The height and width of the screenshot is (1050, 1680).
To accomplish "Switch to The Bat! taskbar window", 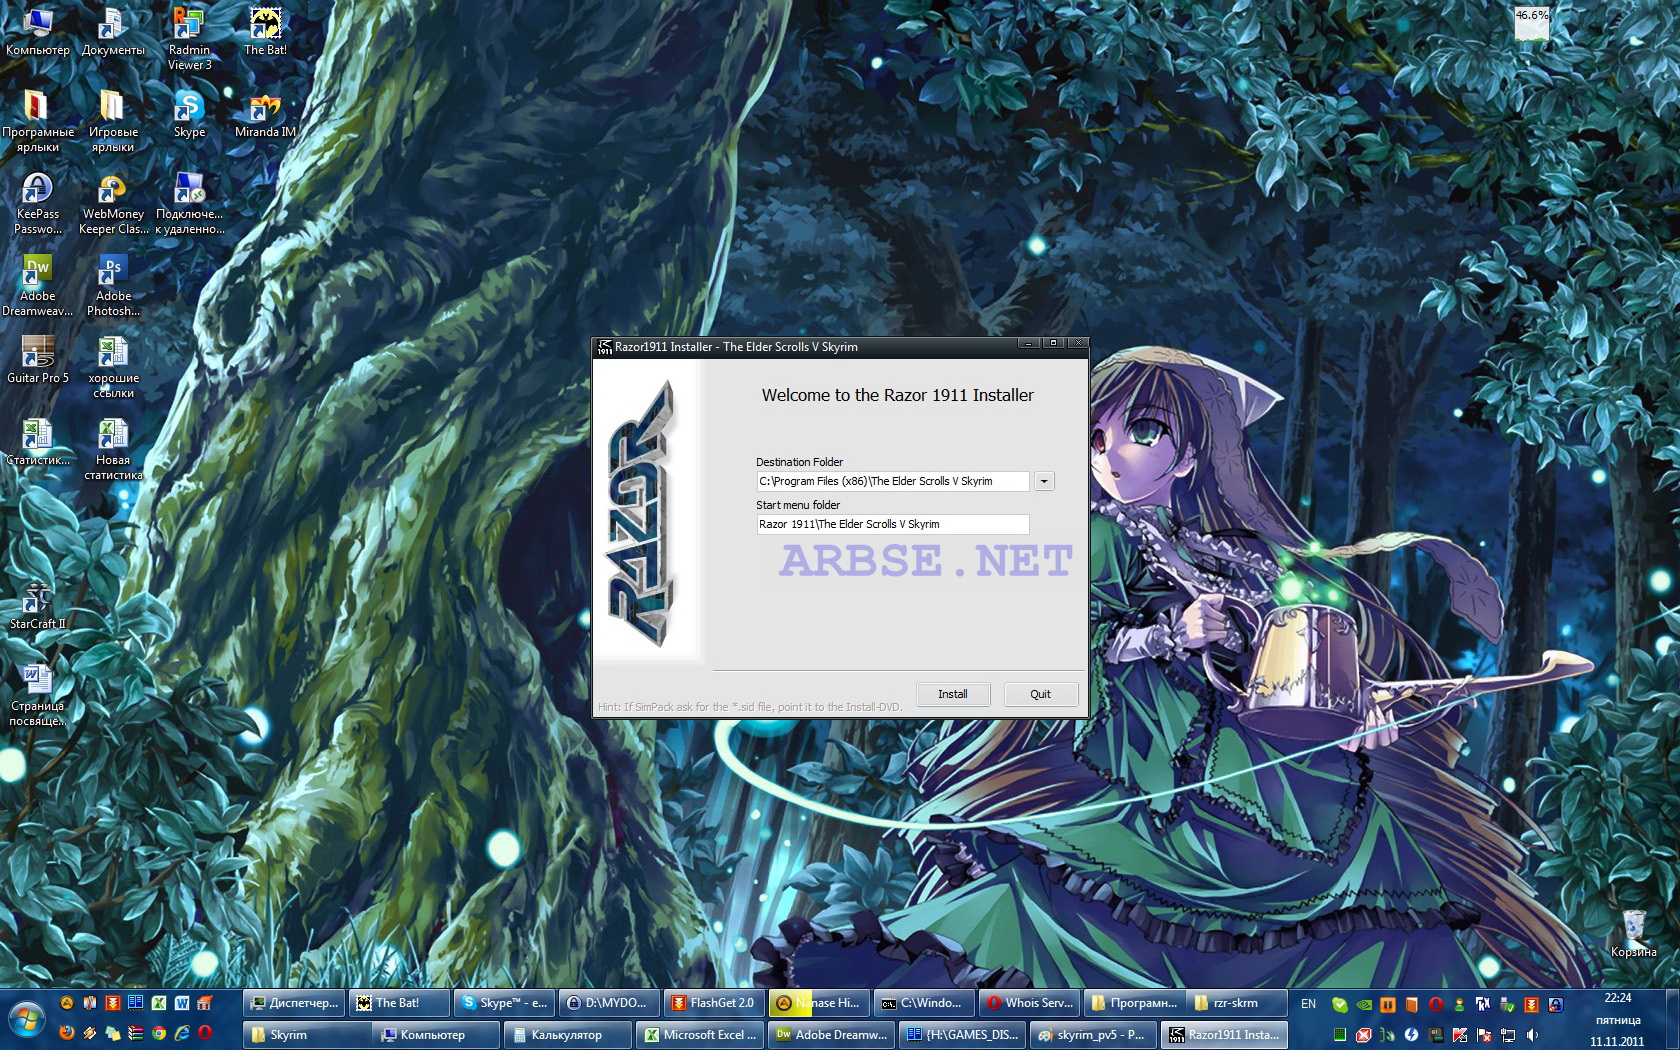I will pos(398,1003).
